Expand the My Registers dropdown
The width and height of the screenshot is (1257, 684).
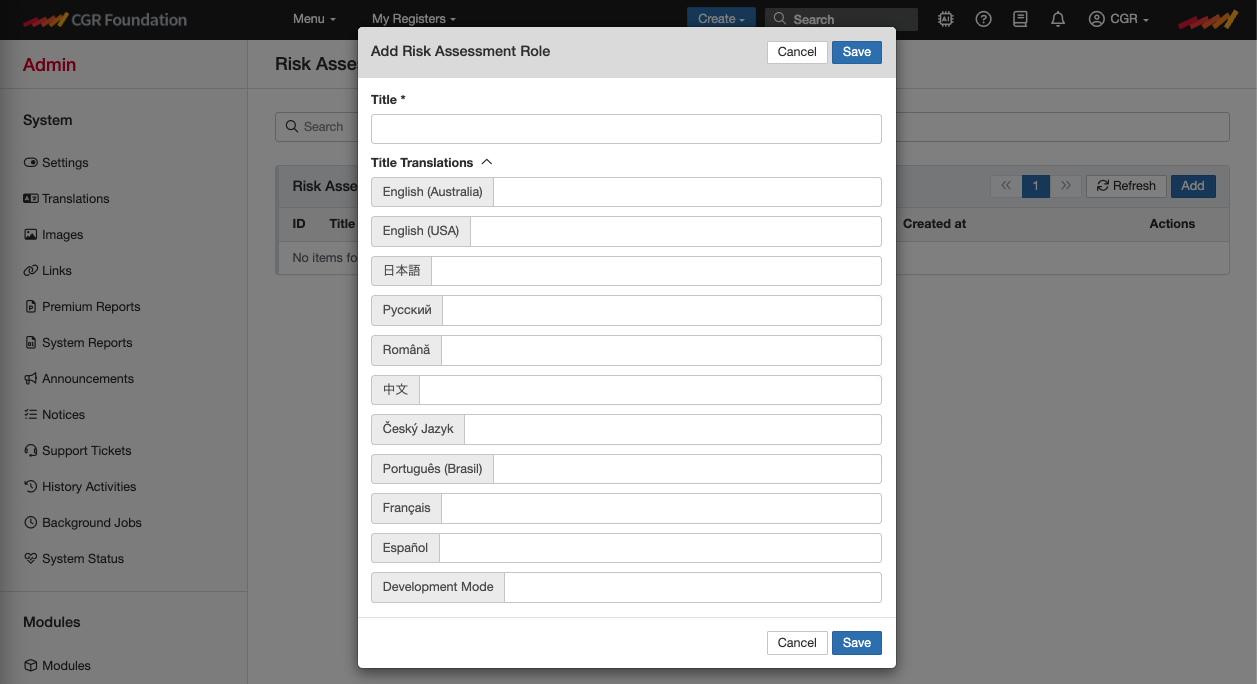[x=413, y=18]
